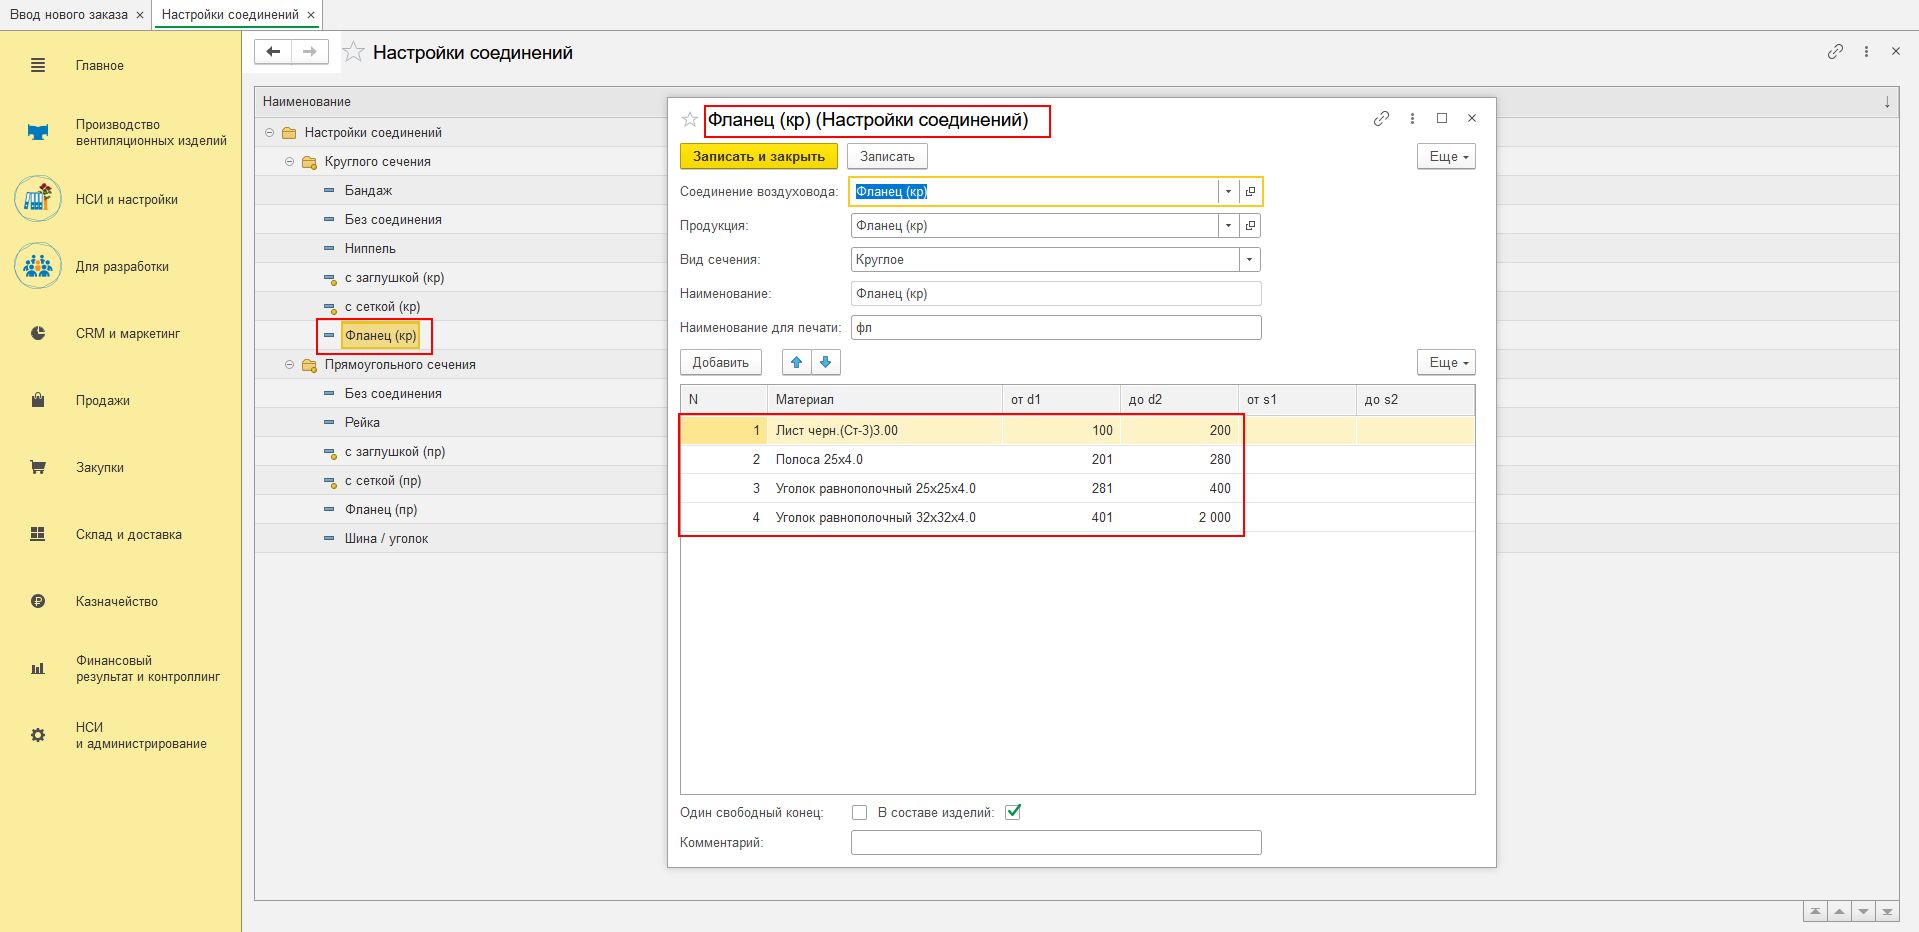Open the Продажи section

103,401
